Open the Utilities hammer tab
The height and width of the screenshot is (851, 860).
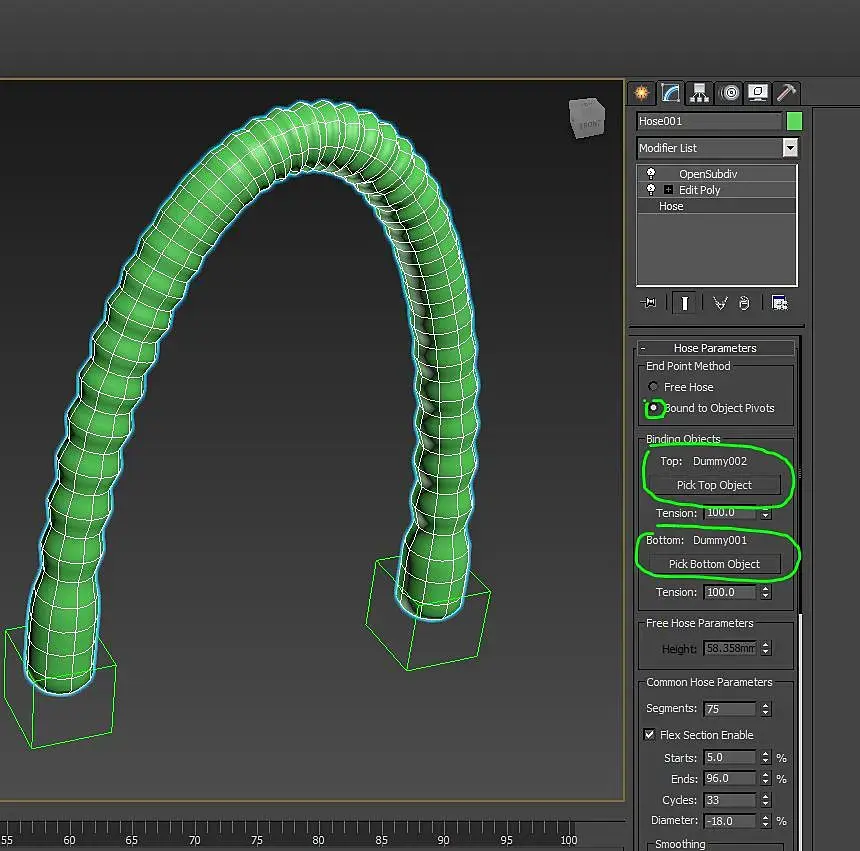point(787,93)
